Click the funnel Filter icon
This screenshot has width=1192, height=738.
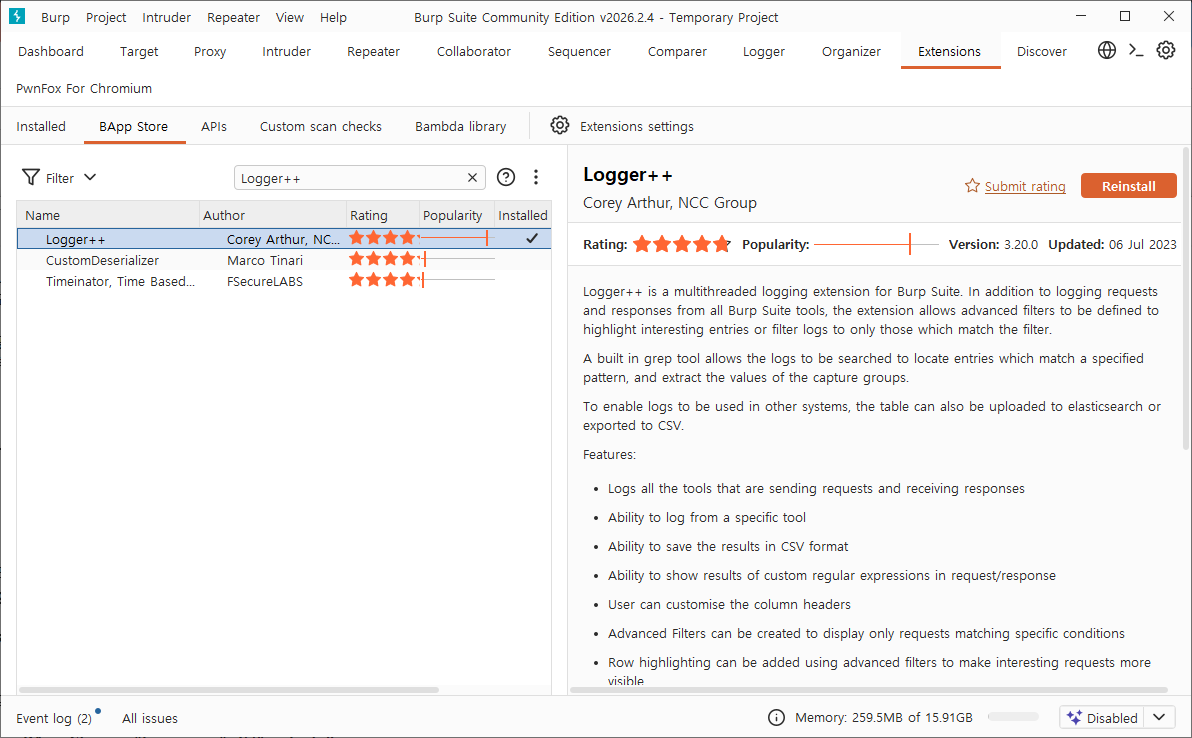coord(31,177)
